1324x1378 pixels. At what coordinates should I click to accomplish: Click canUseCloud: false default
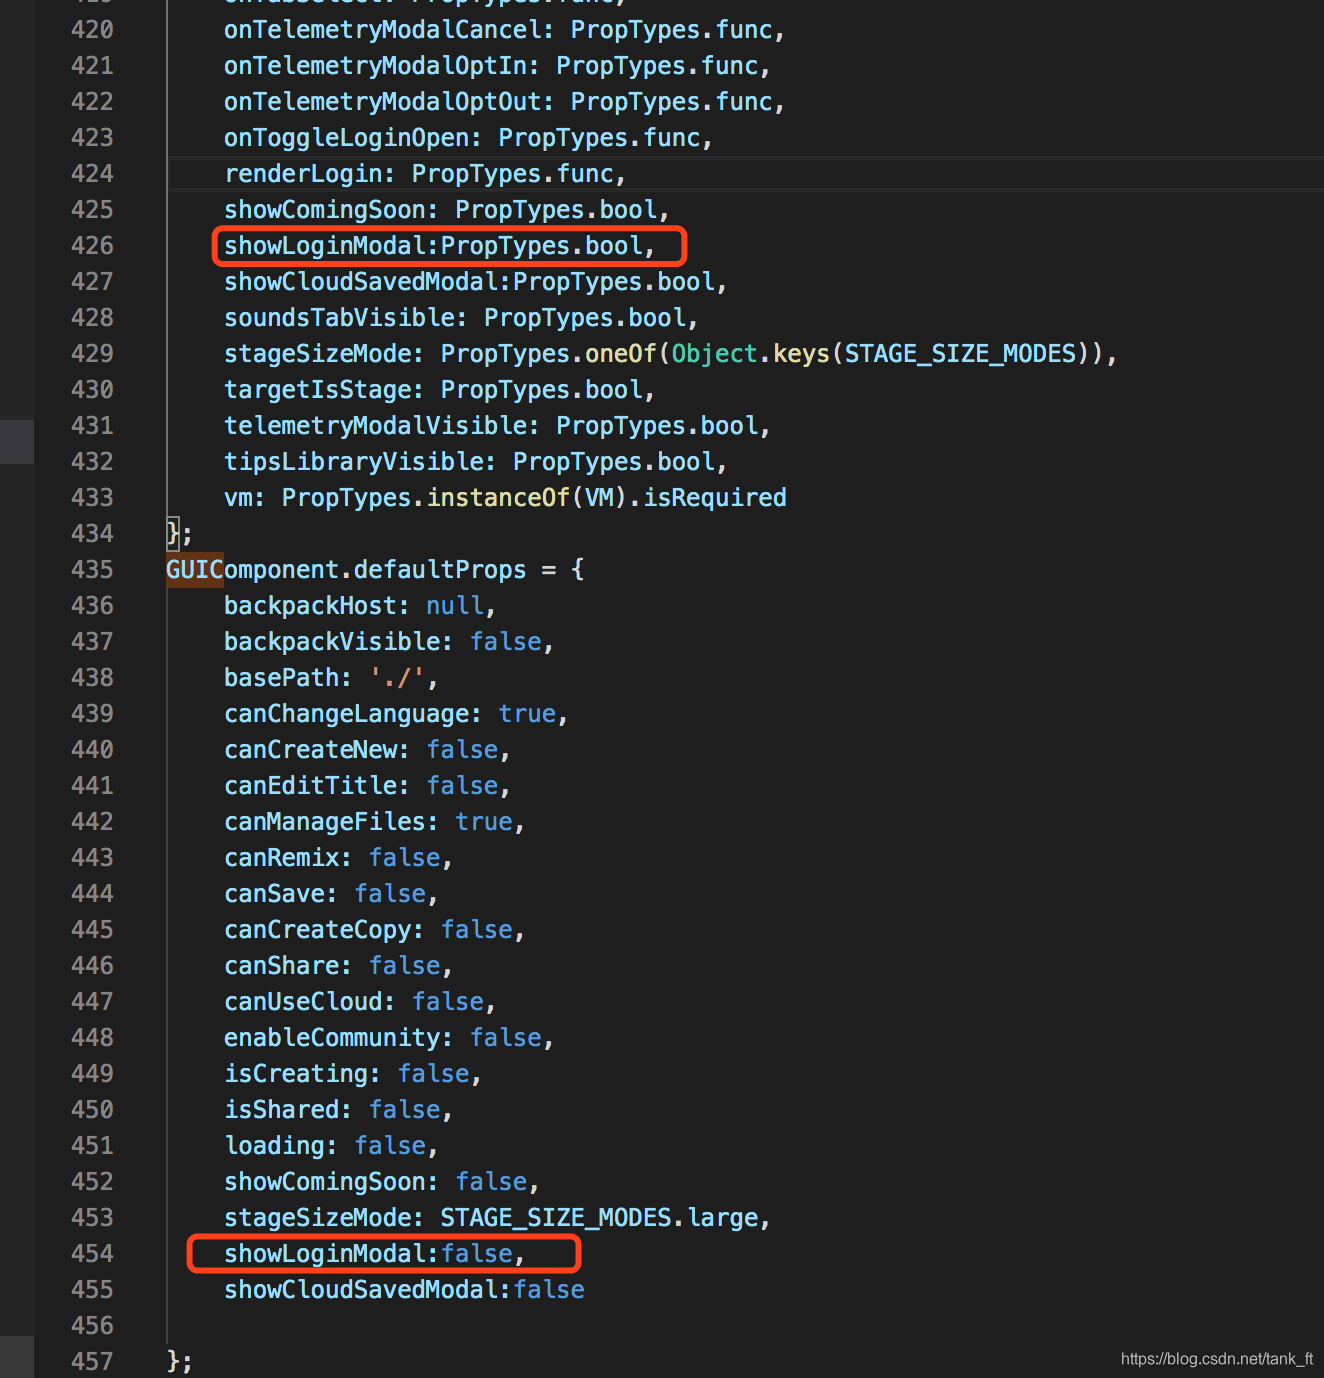click(x=360, y=1002)
